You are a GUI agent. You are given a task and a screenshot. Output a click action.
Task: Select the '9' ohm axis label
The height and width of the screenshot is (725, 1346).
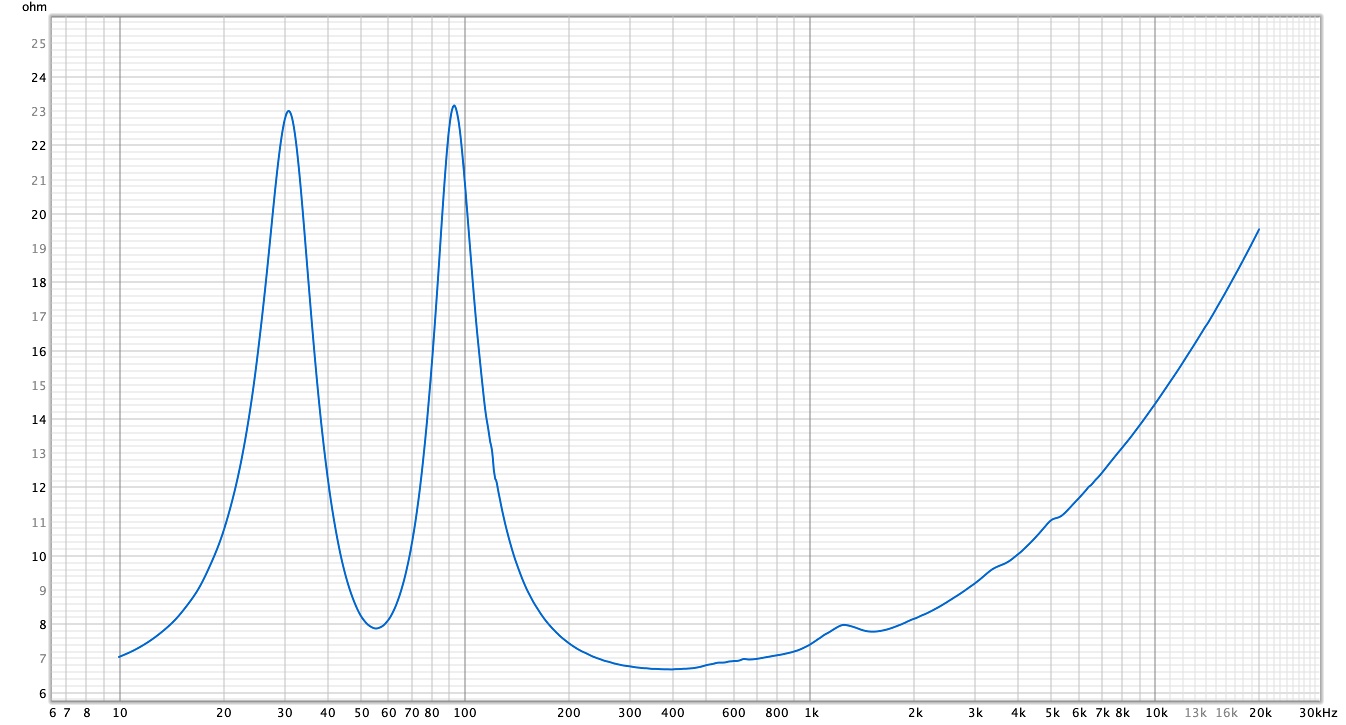click(42, 591)
